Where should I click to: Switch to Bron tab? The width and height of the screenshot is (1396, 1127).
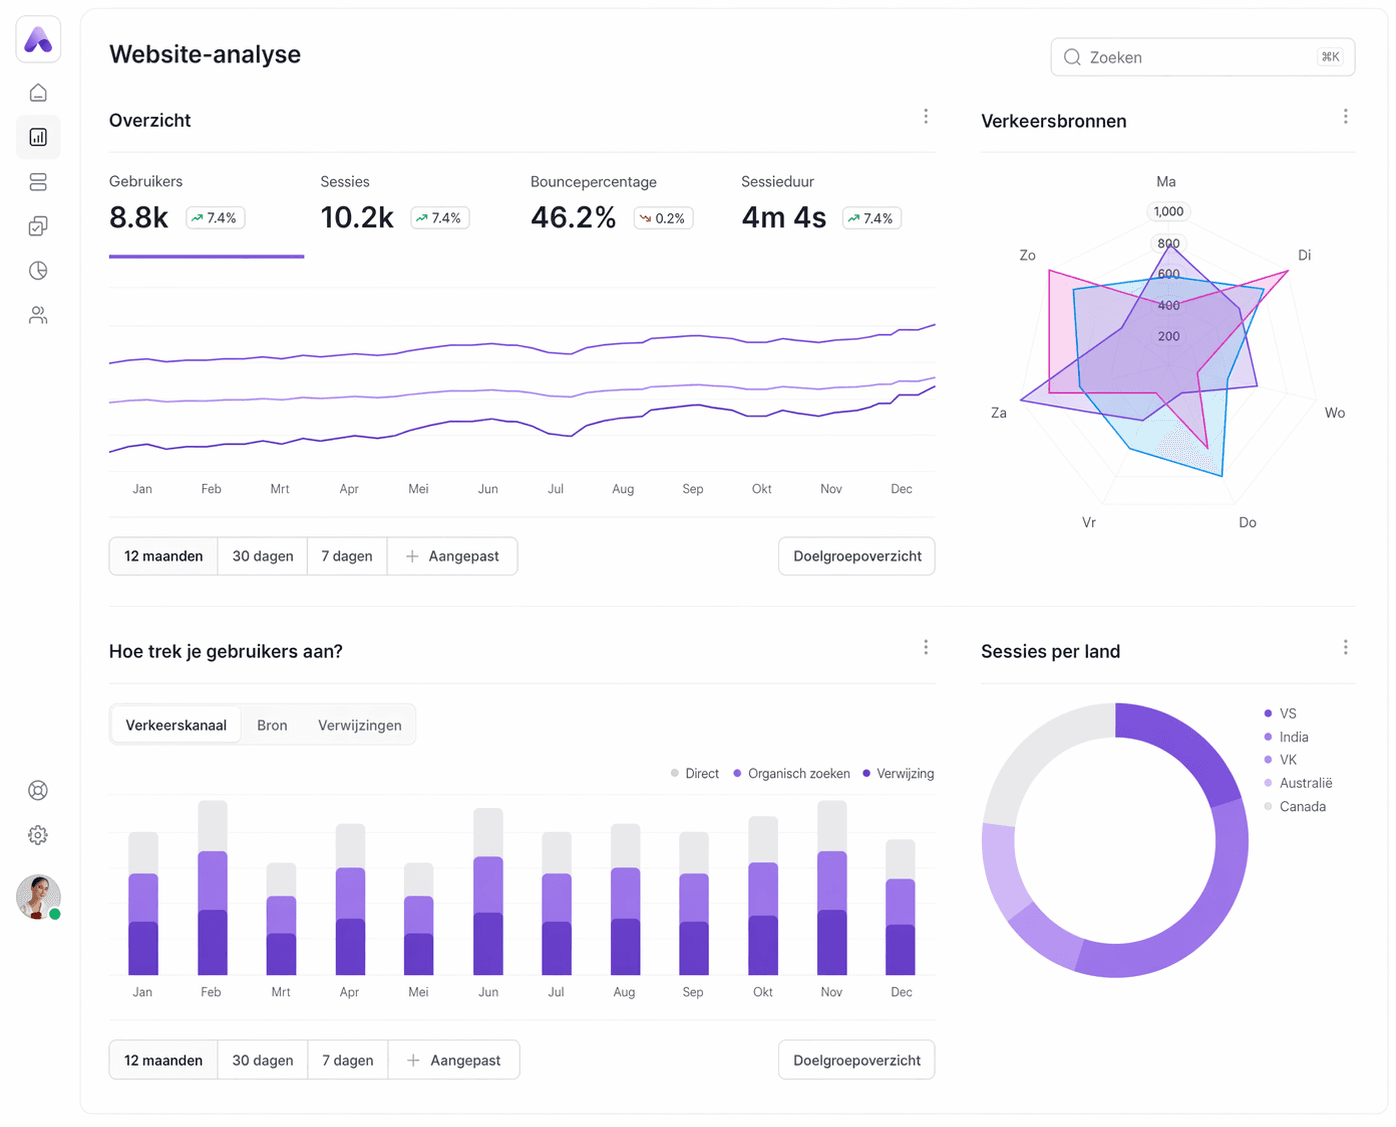(272, 725)
